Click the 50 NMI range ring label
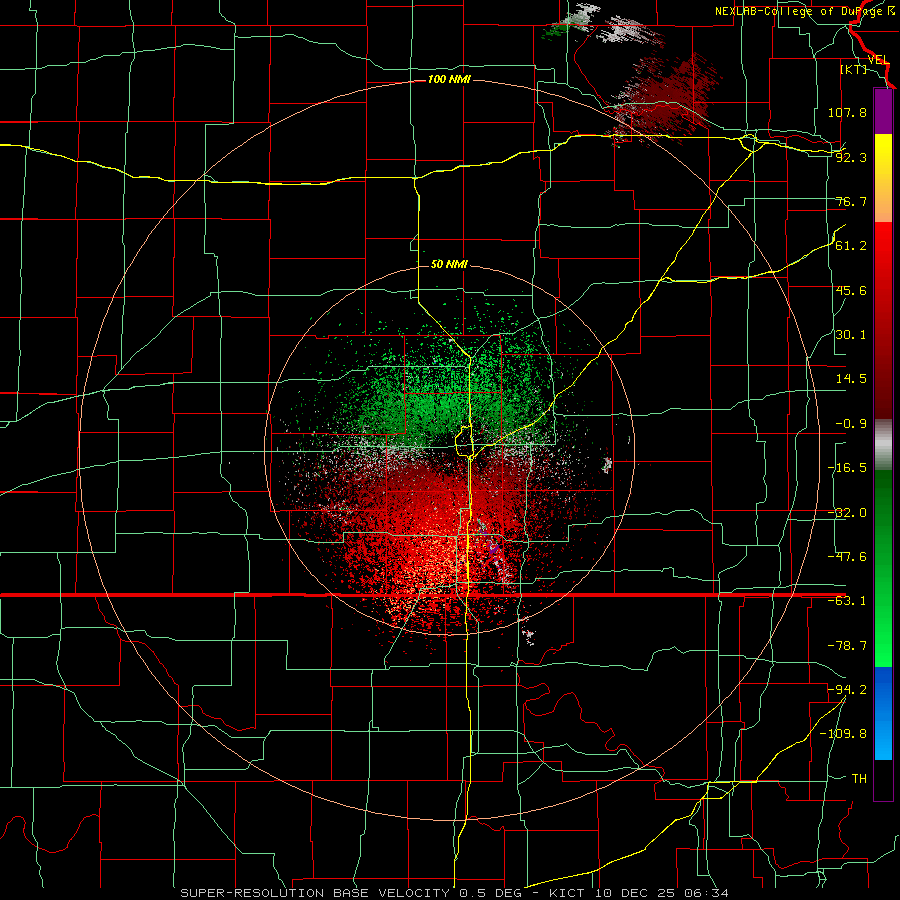 [x=449, y=264]
